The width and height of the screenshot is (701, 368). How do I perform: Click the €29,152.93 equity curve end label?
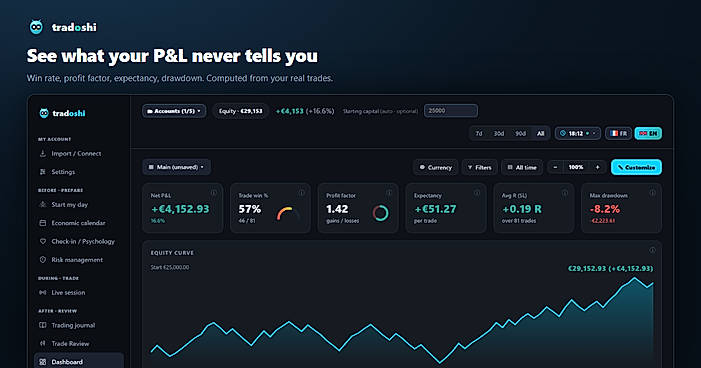(x=610, y=268)
